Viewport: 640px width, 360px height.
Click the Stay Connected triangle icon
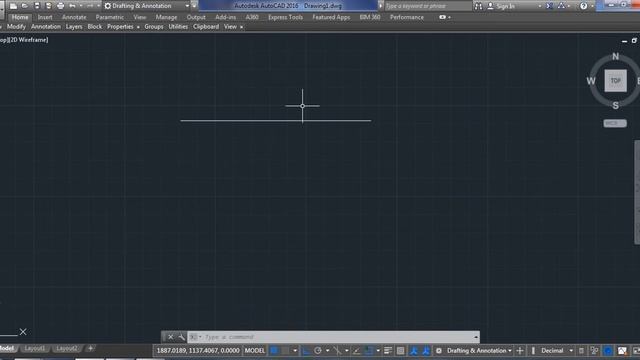click(562, 6)
